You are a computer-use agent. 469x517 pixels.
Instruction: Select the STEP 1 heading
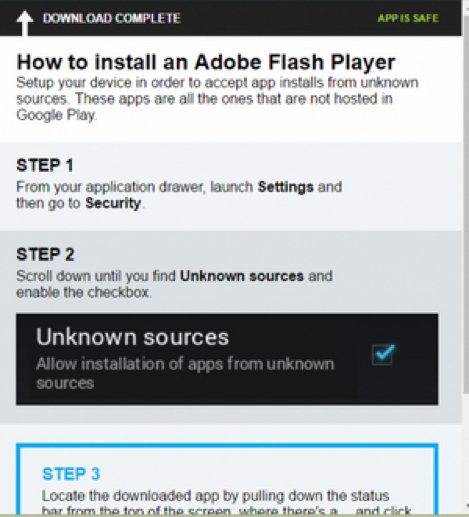pos(45,165)
